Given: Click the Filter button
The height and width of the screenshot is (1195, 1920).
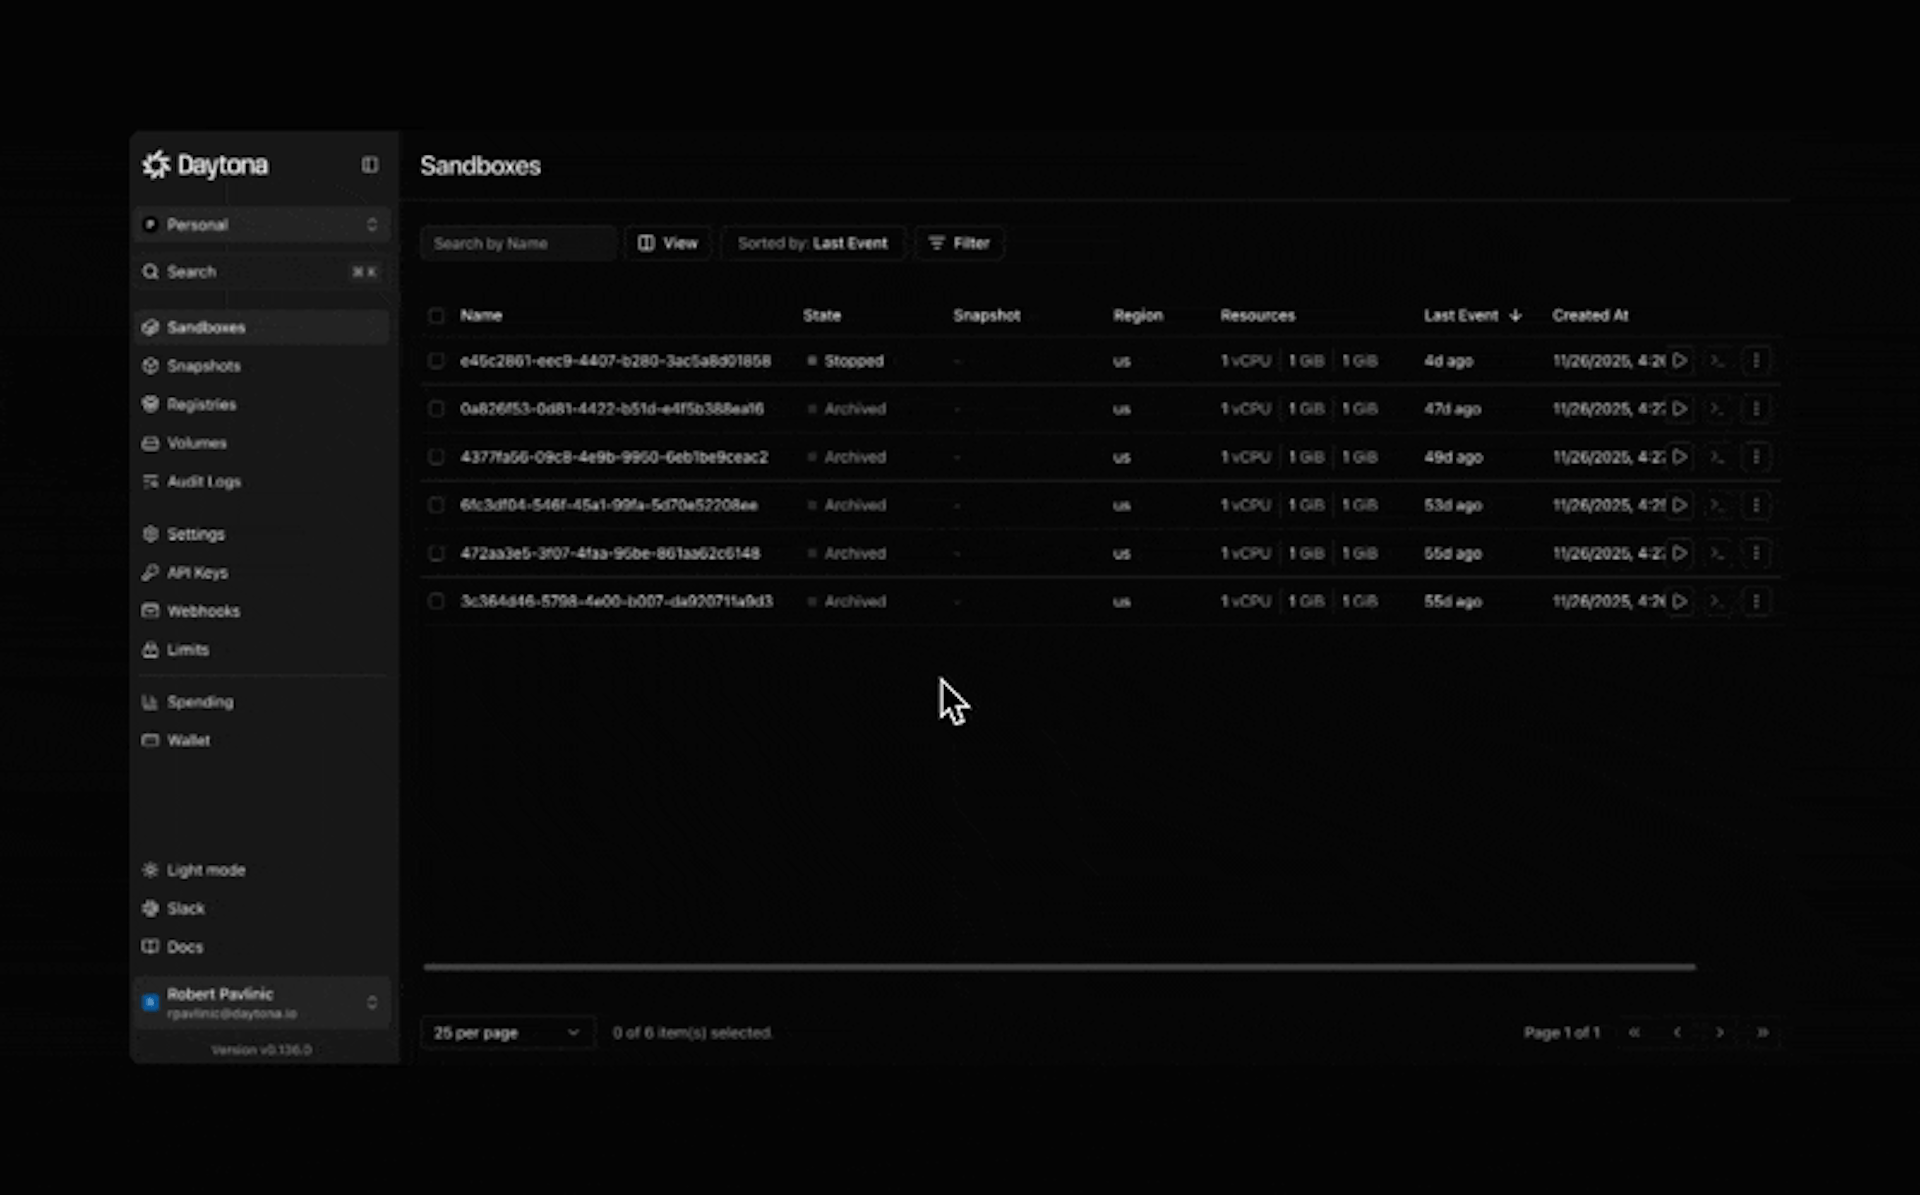Looking at the screenshot, I should (959, 243).
